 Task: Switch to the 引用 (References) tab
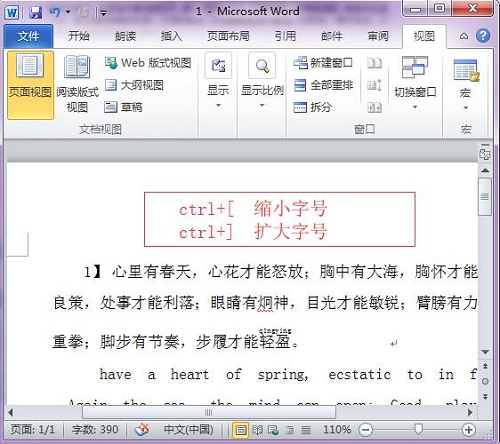pyautogui.click(x=285, y=36)
